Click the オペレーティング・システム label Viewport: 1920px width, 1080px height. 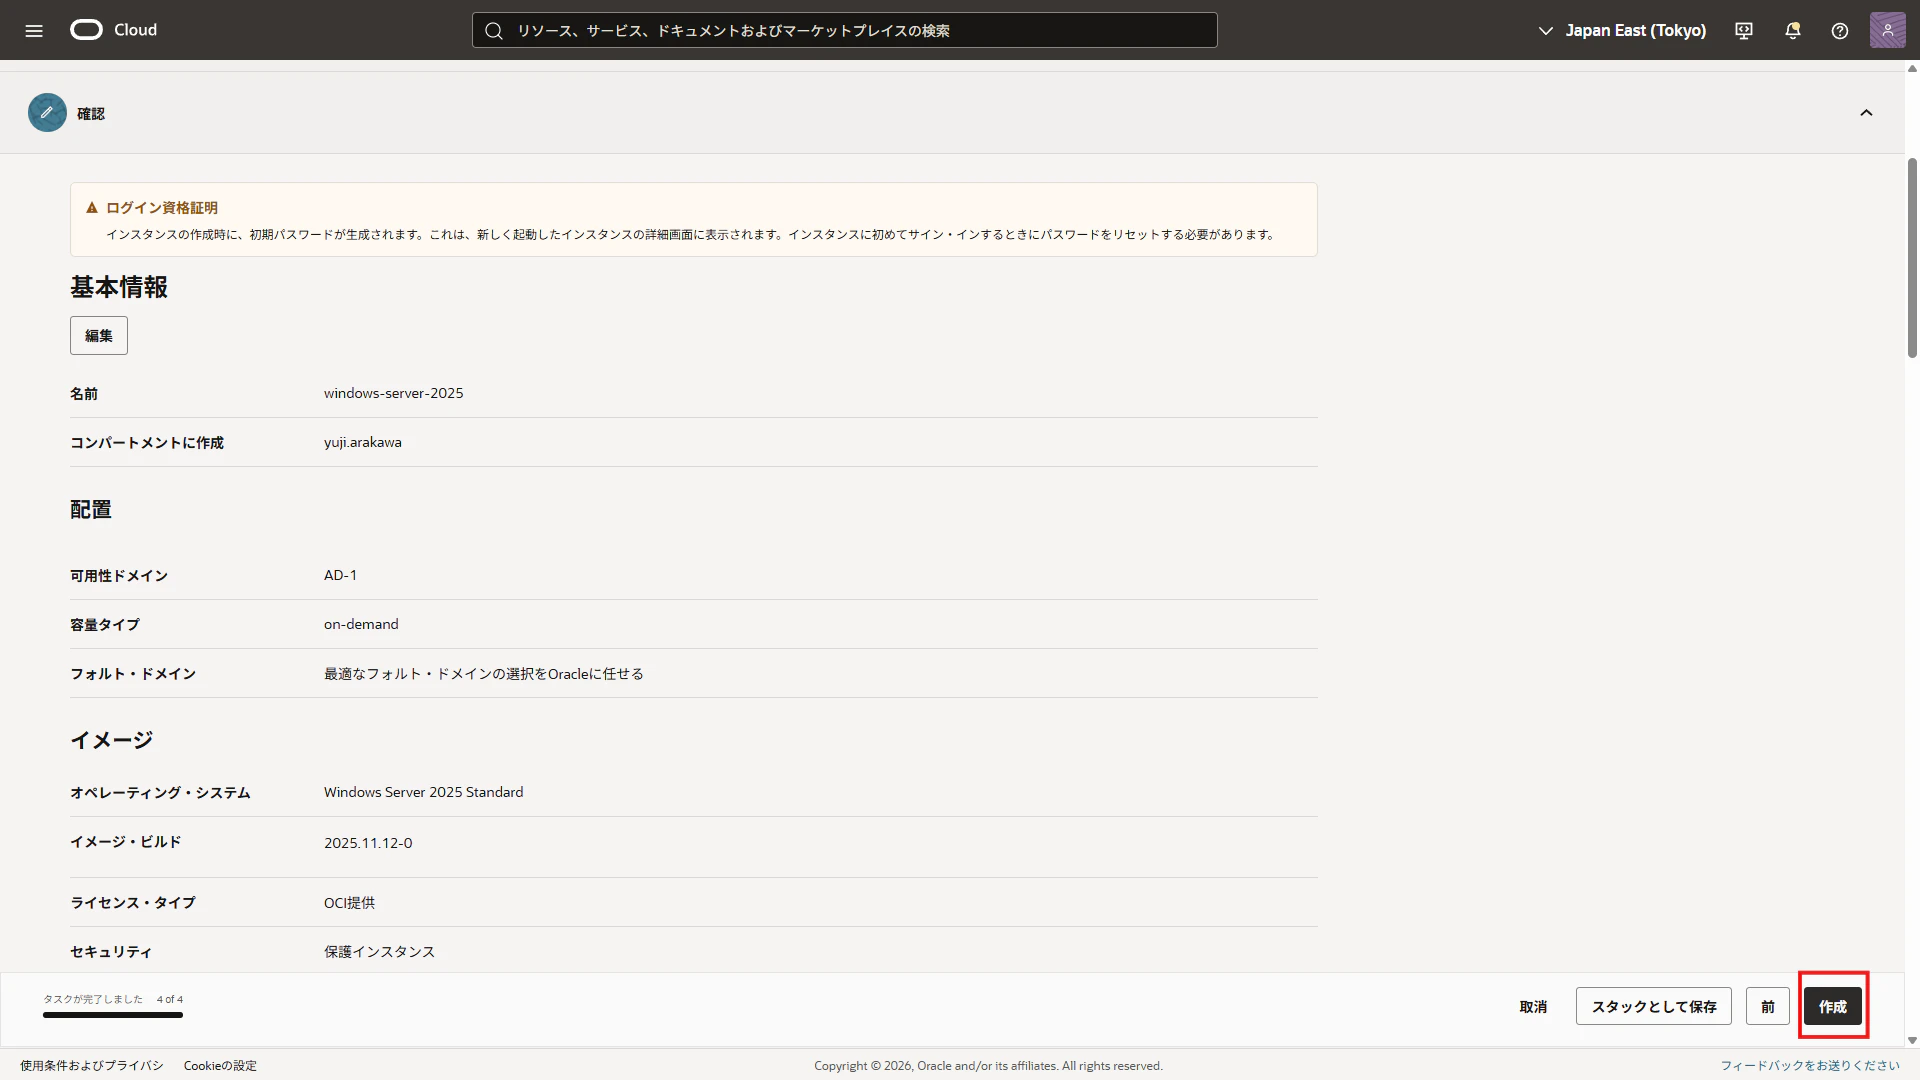160,793
